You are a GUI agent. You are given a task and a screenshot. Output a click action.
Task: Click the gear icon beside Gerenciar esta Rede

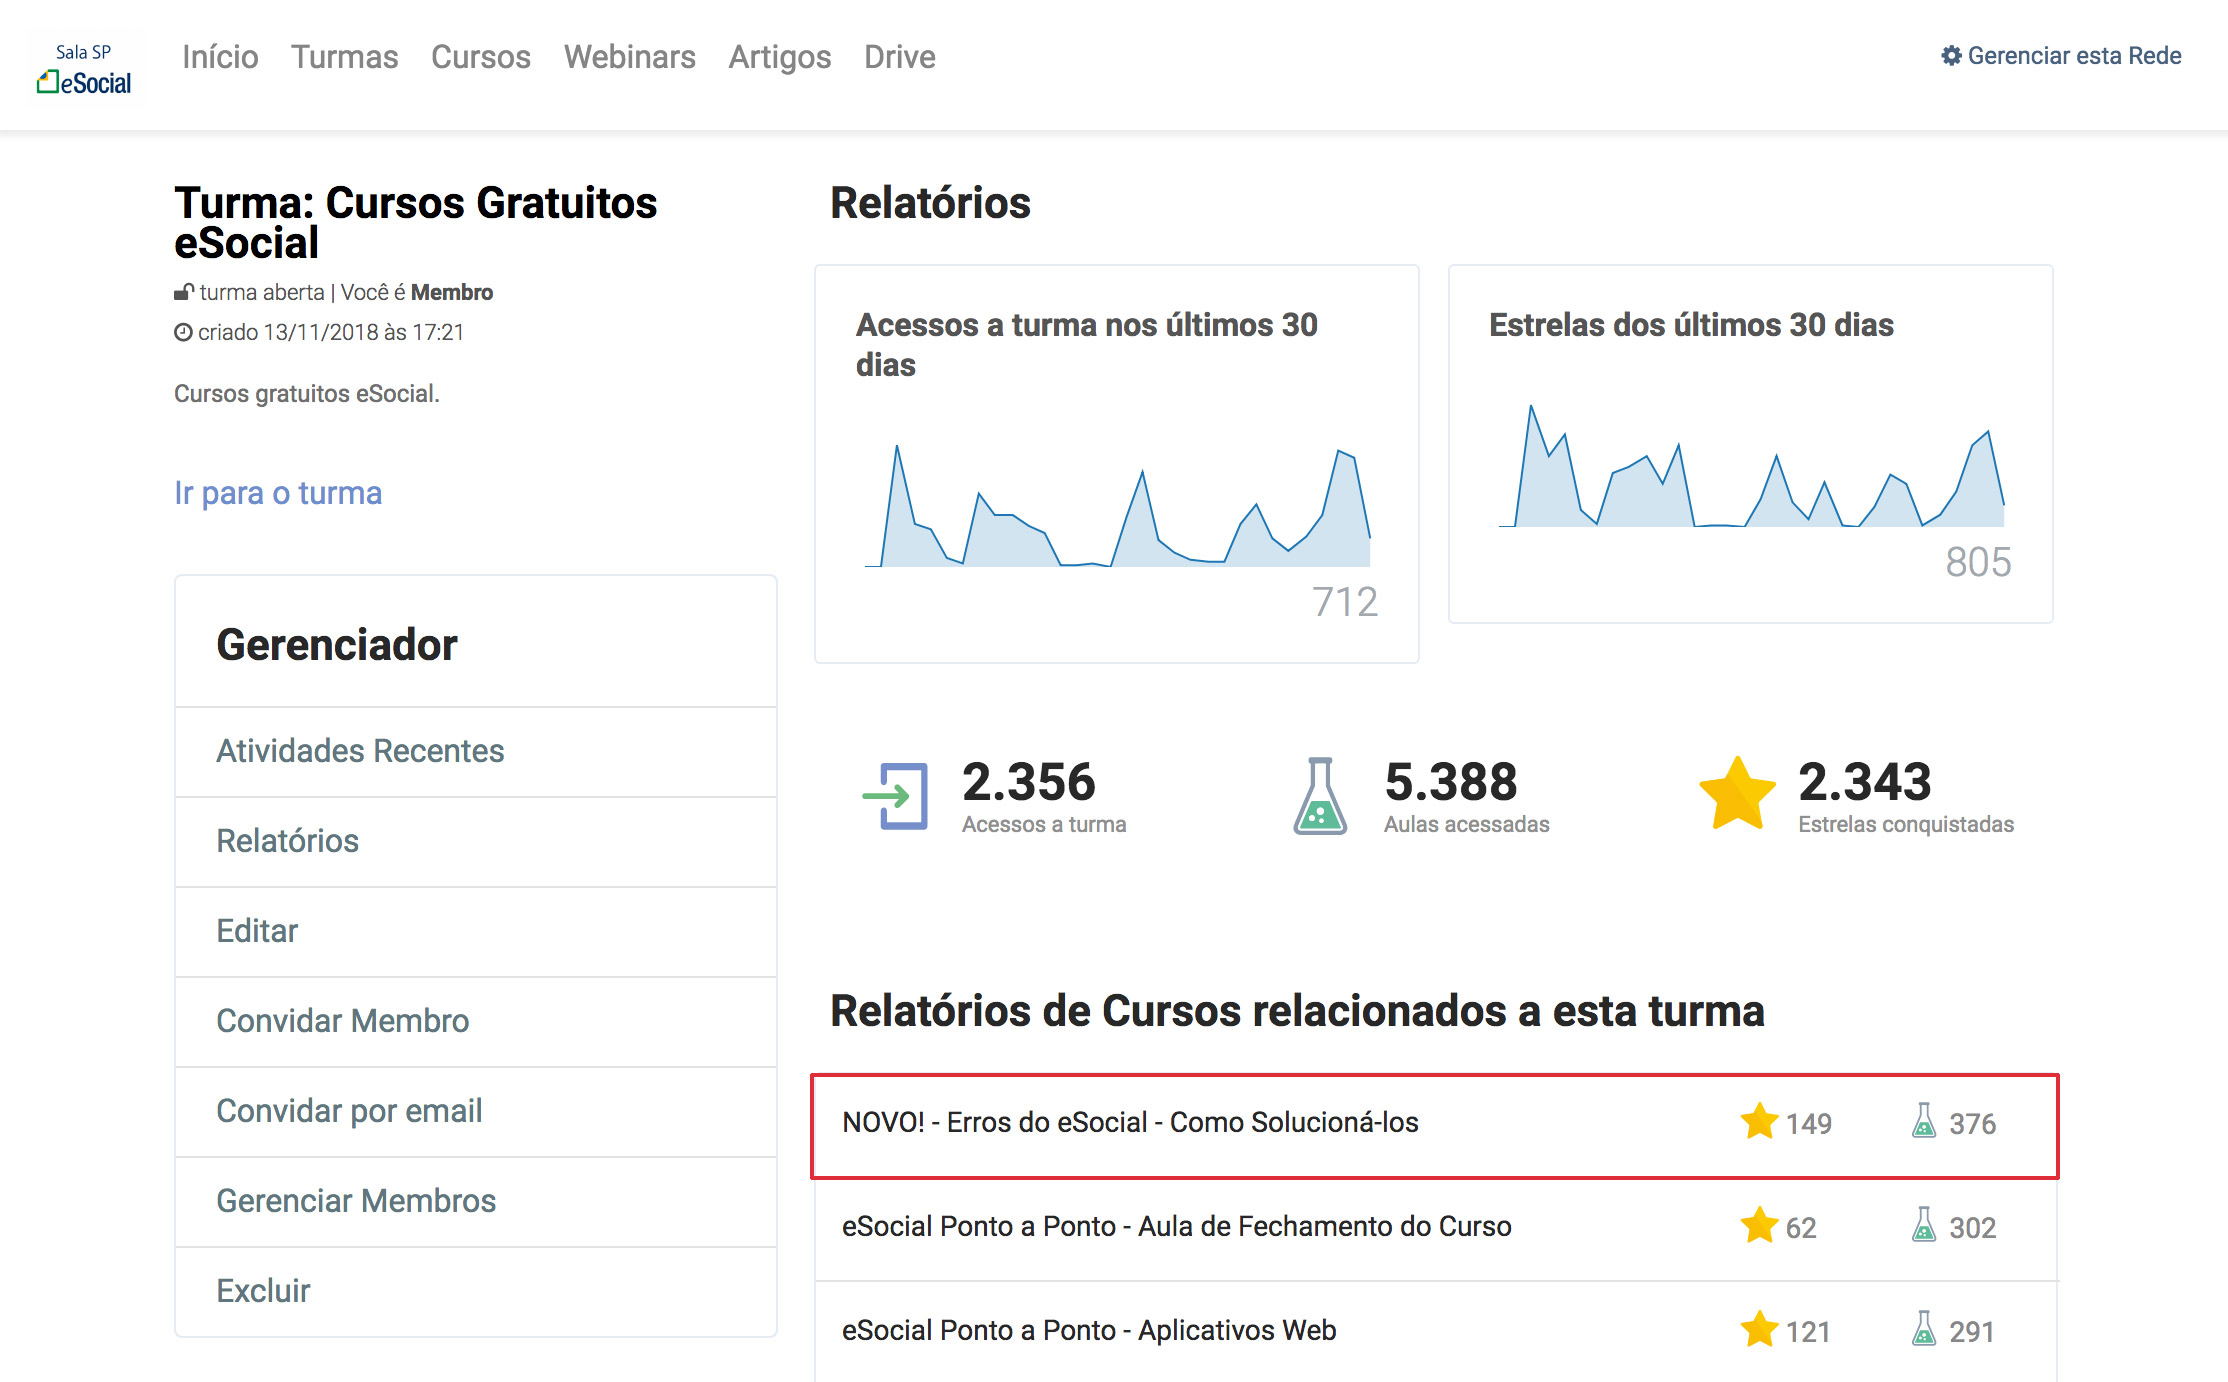pyautogui.click(x=1951, y=56)
